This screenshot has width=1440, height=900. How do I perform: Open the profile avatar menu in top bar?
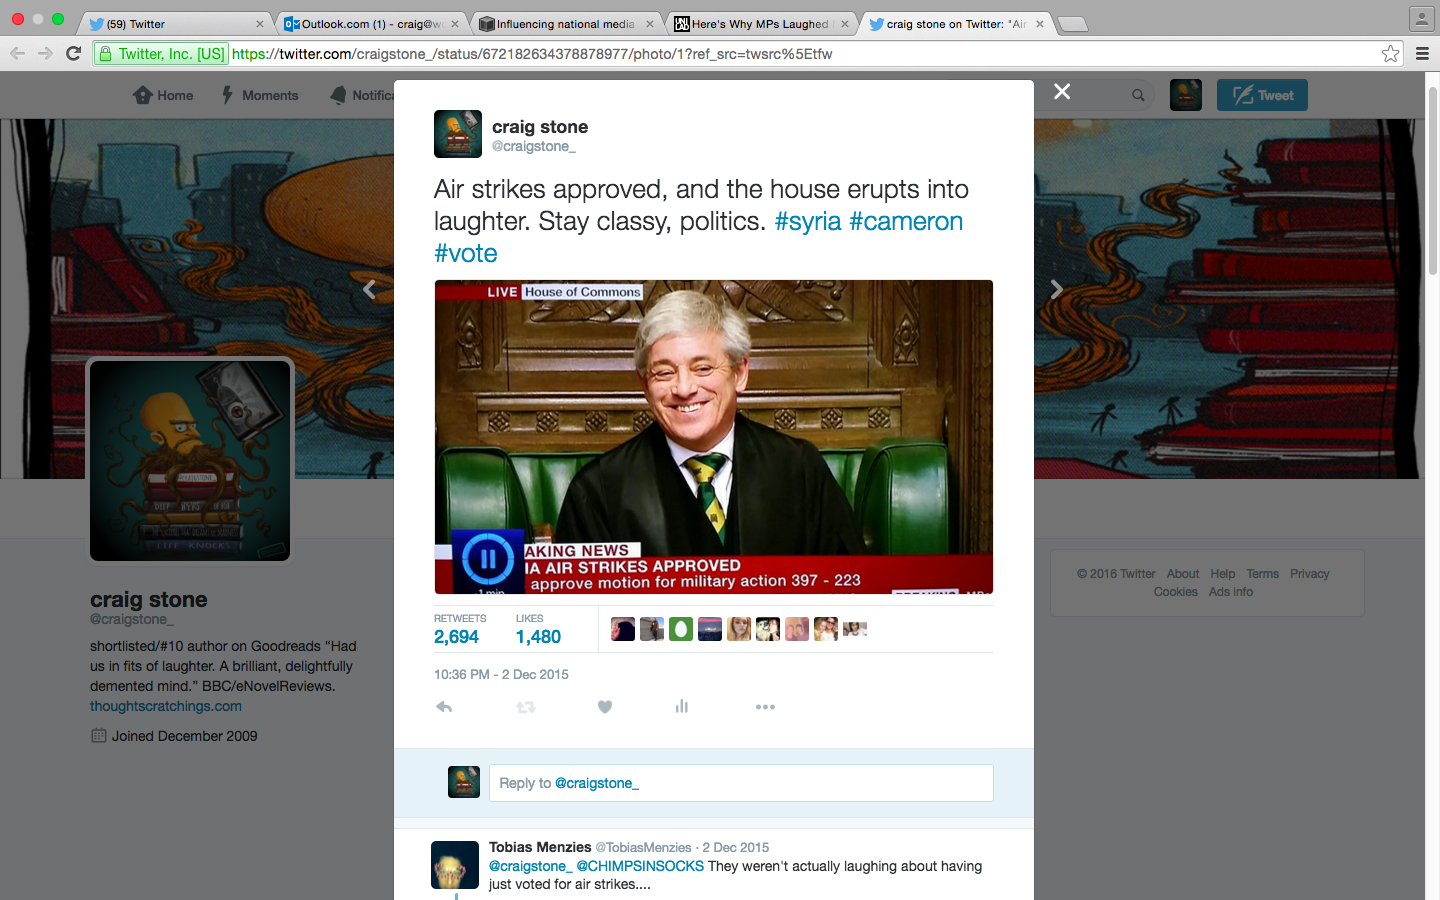pyautogui.click(x=1186, y=95)
